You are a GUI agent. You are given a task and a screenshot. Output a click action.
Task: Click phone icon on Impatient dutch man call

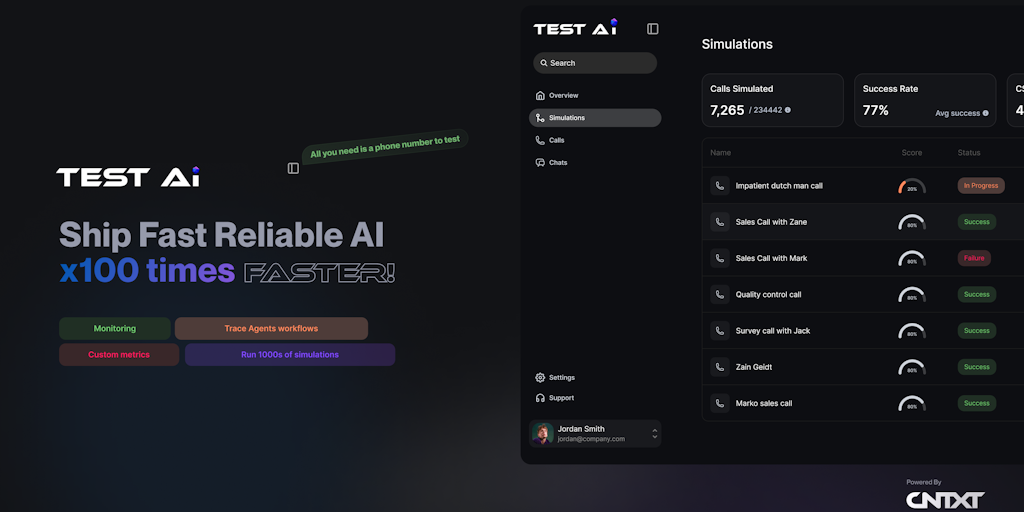click(x=720, y=185)
